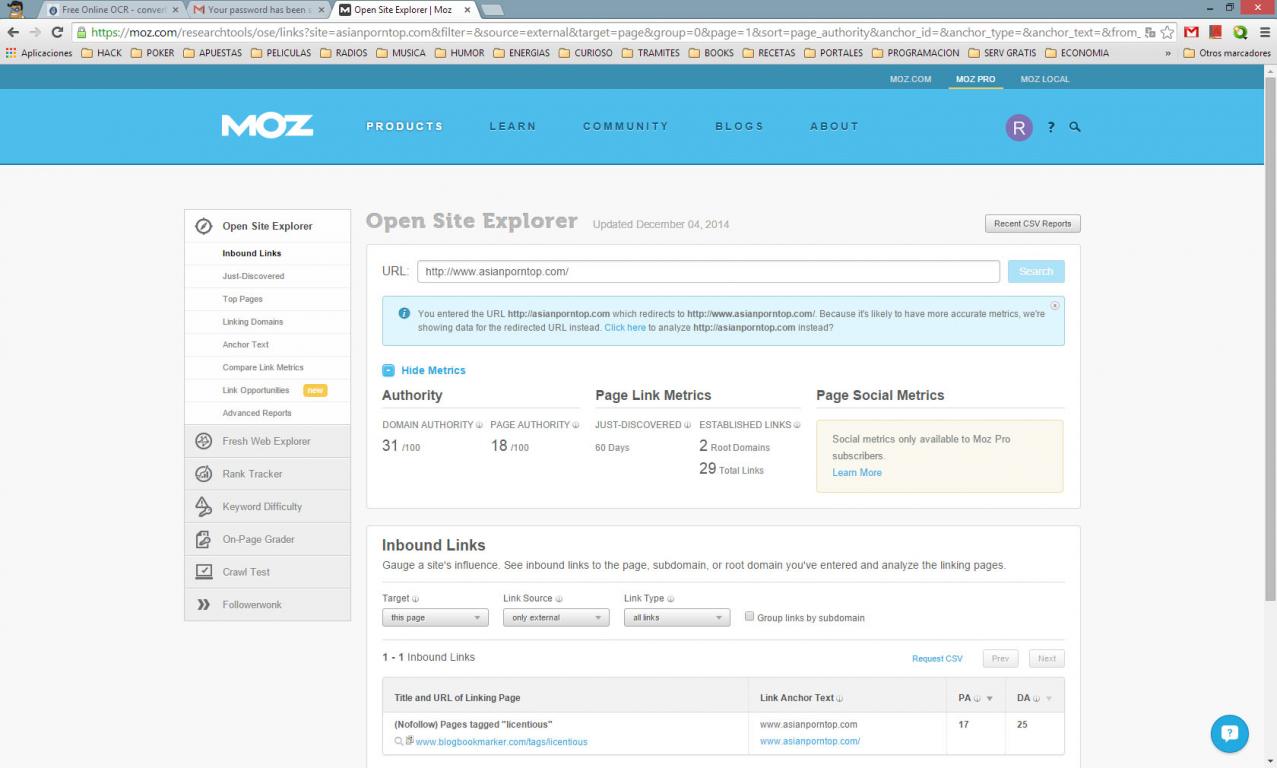Click the Keyword Difficulty icon
1277x768 pixels.
(203, 507)
